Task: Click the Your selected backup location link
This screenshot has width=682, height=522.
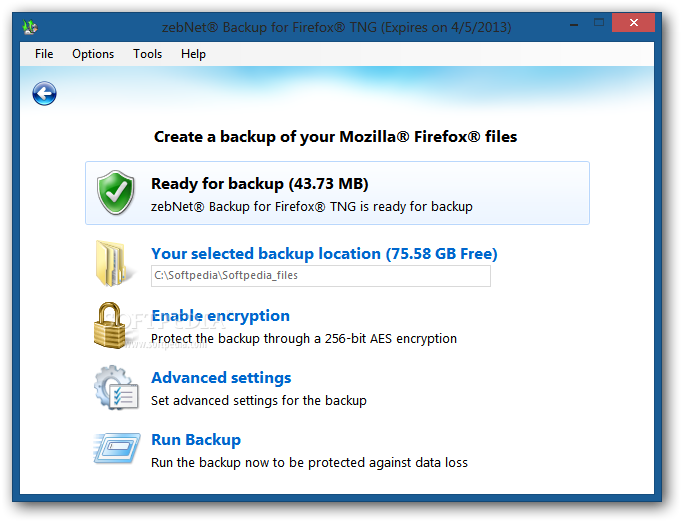Action: tap(324, 254)
